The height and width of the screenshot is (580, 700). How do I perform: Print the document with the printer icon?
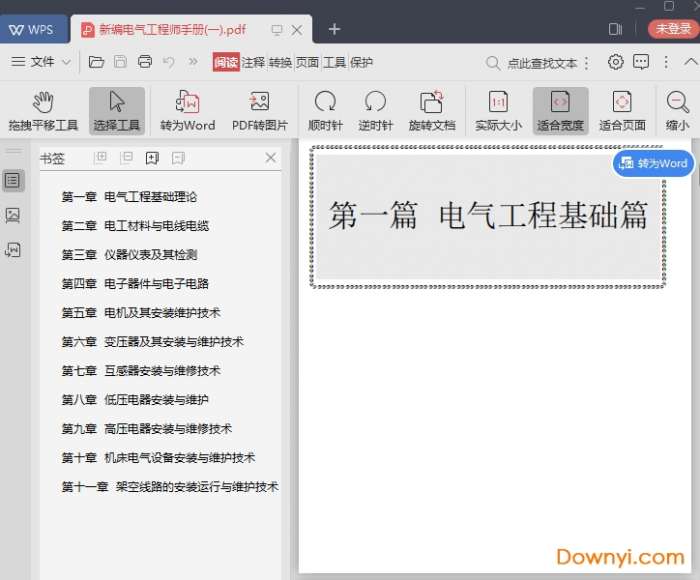point(145,62)
